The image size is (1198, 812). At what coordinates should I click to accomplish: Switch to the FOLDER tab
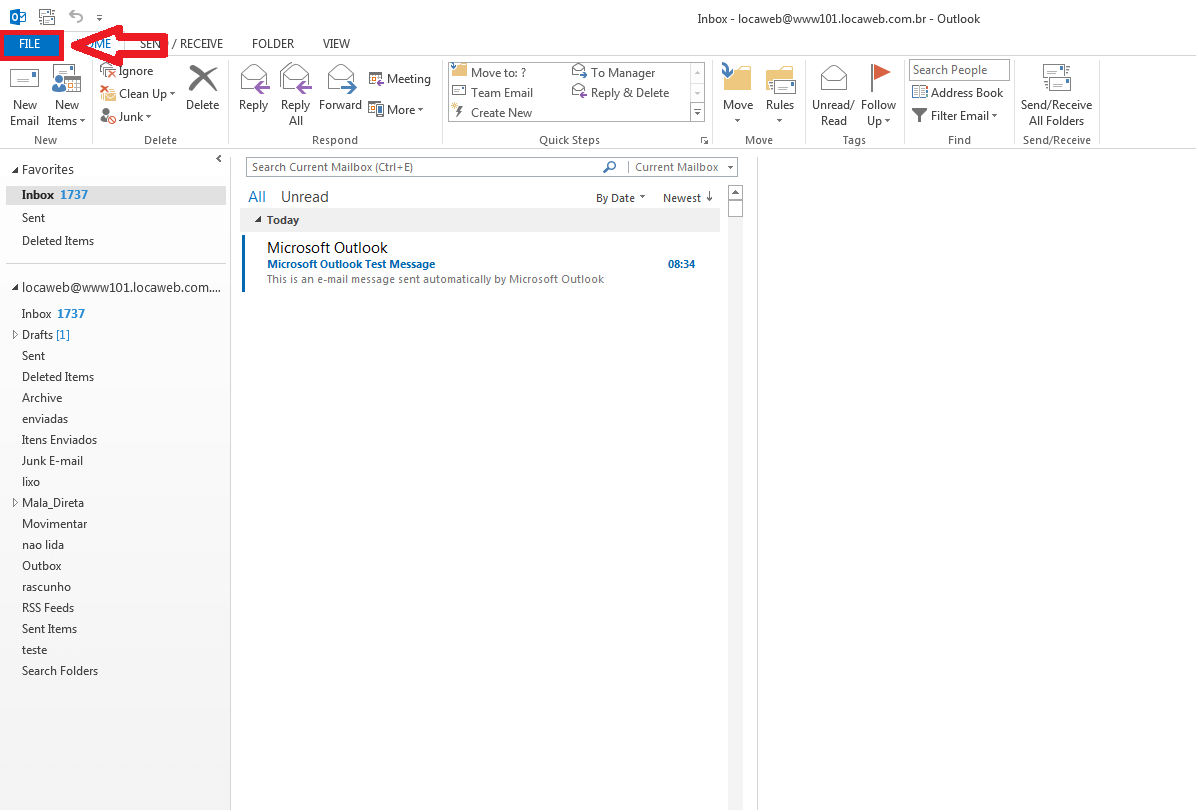point(273,44)
